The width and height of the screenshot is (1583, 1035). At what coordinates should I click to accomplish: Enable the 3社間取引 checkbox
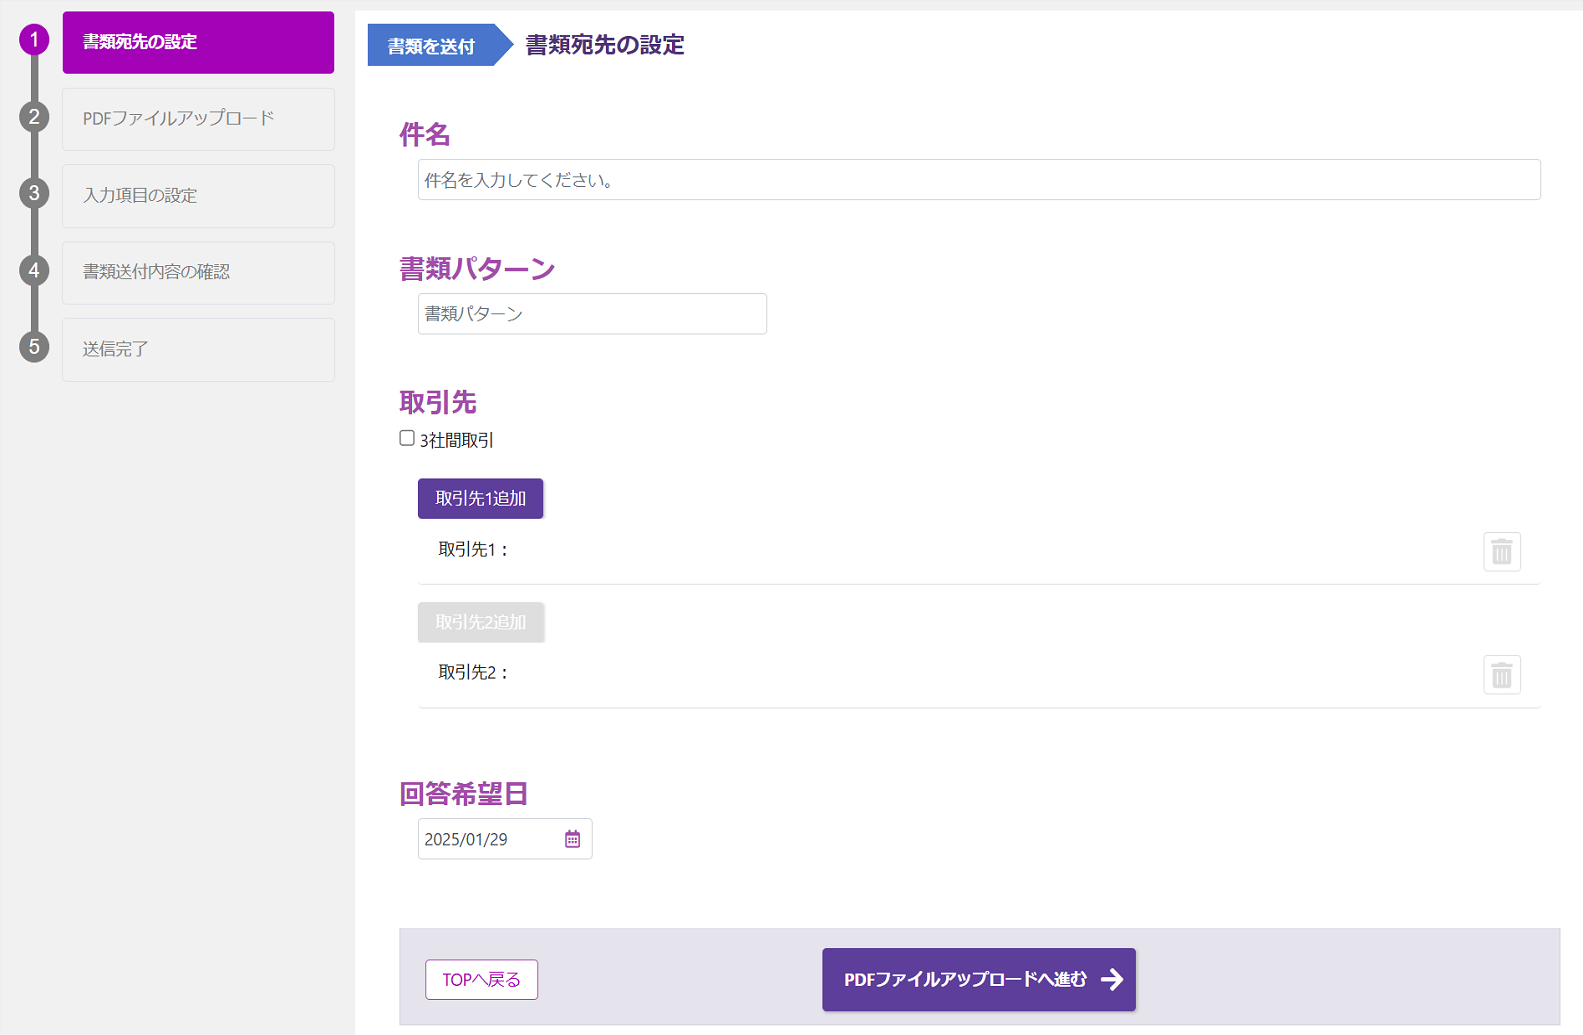tap(407, 438)
